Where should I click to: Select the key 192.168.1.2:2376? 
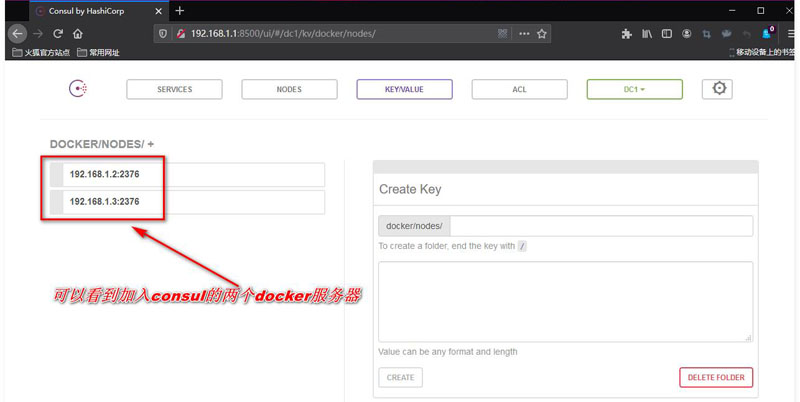(187, 174)
